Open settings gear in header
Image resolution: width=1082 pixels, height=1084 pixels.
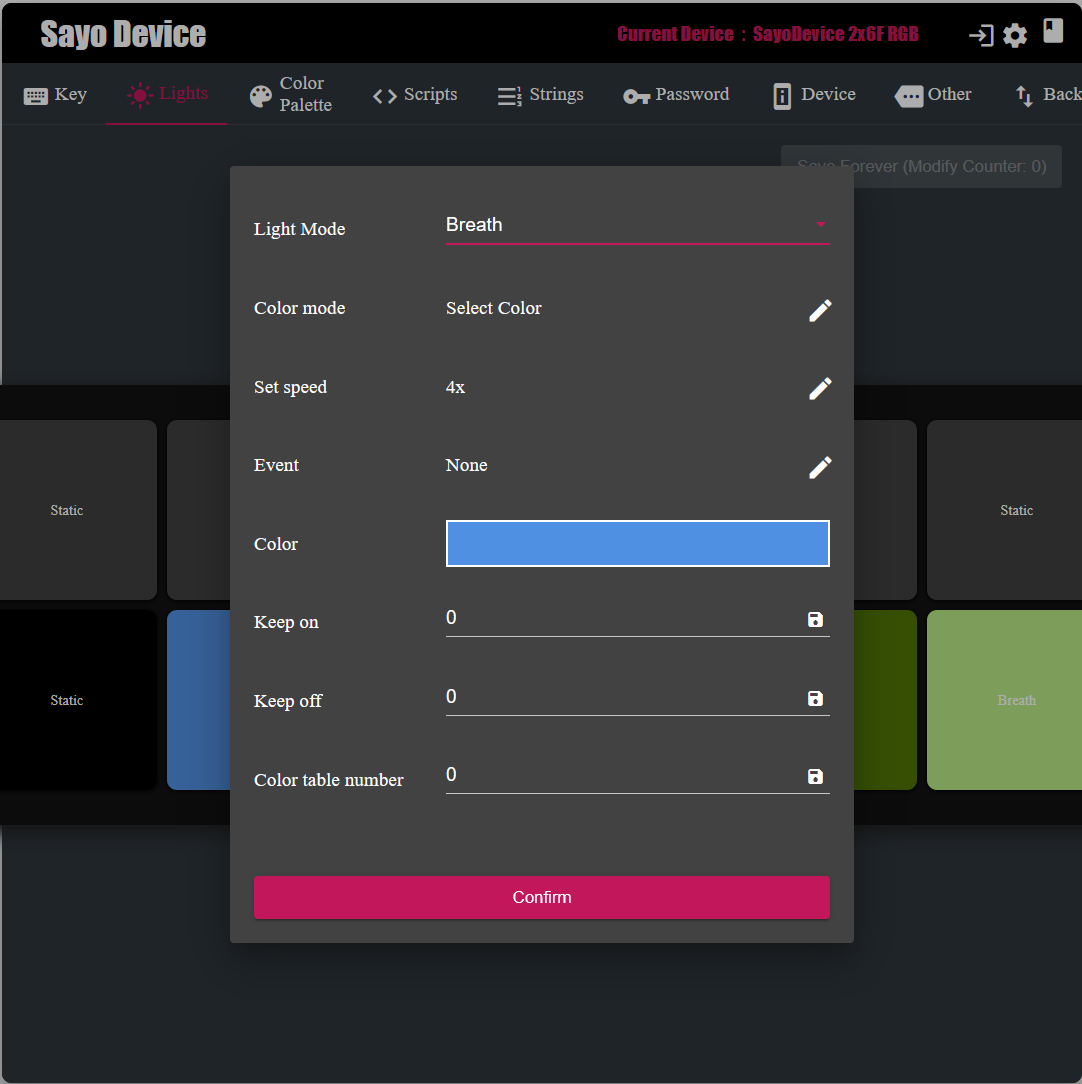1015,35
